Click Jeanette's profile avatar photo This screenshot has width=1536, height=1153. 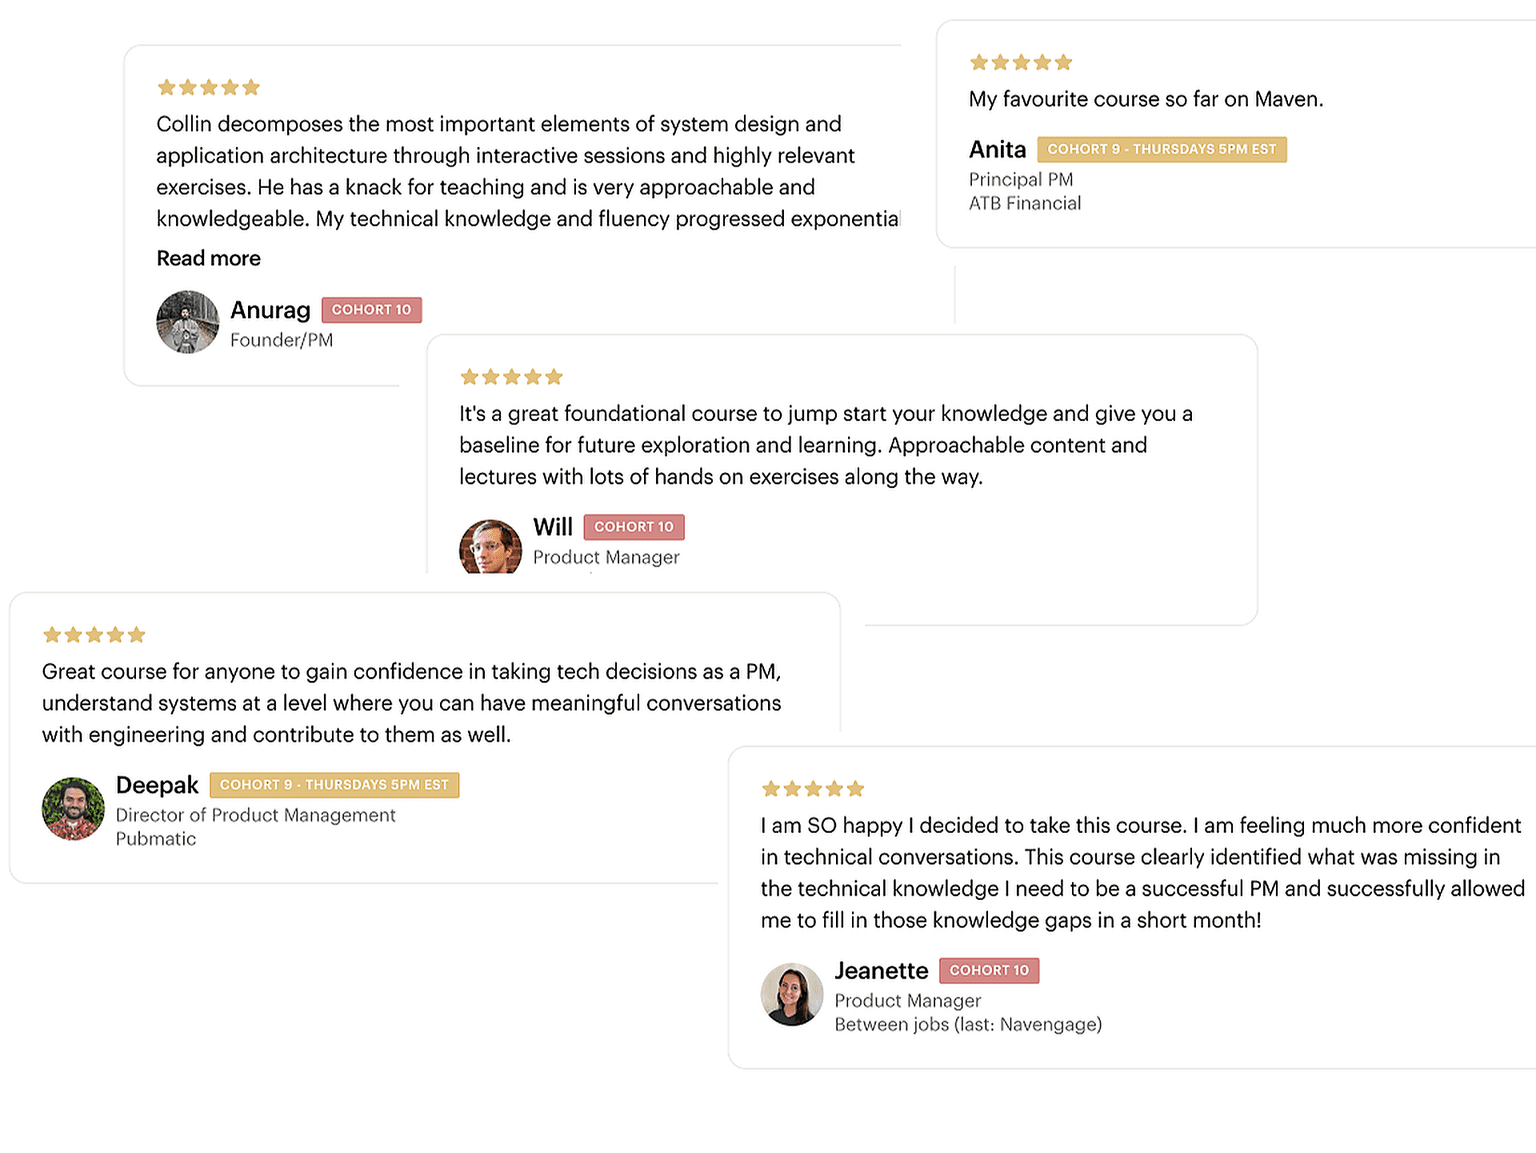coord(792,994)
